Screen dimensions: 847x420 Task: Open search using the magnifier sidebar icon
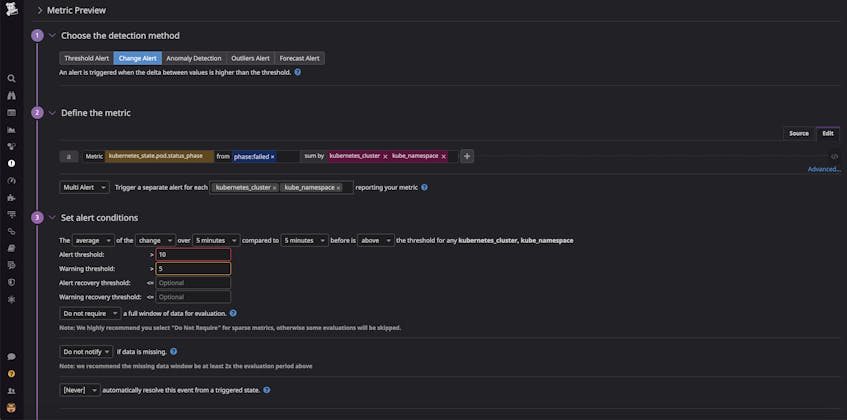point(11,78)
